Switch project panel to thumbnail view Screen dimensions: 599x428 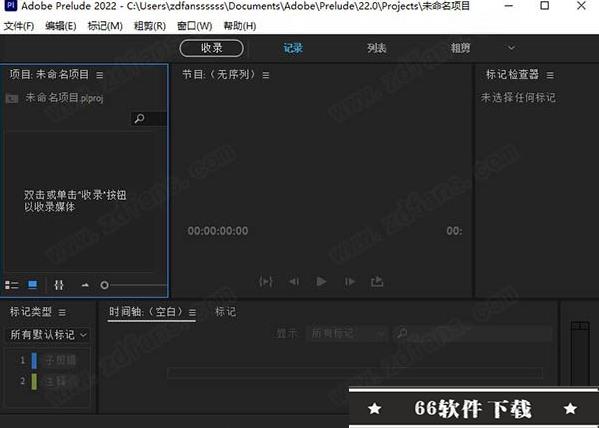pos(33,285)
